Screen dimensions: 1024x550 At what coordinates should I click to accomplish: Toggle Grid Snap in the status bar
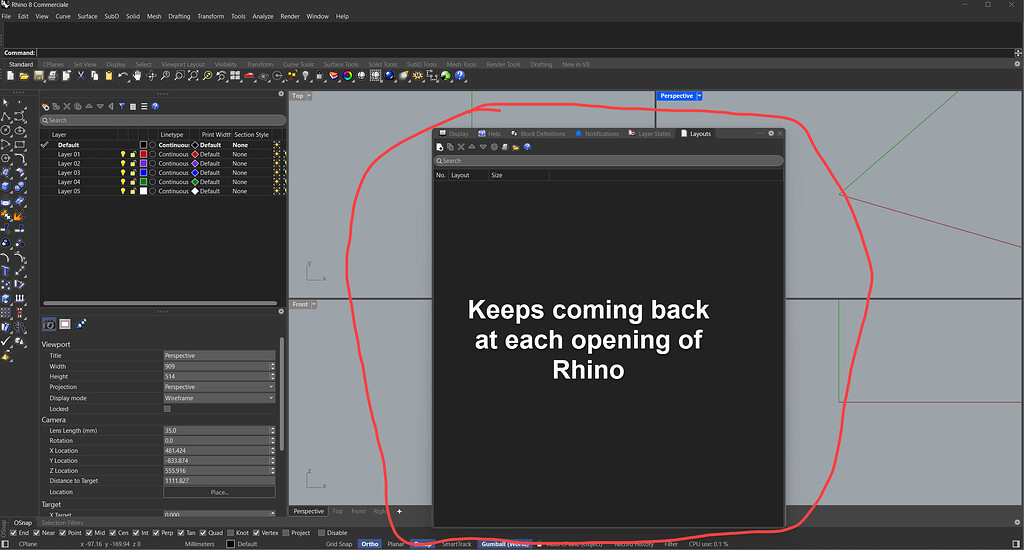pos(339,544)
